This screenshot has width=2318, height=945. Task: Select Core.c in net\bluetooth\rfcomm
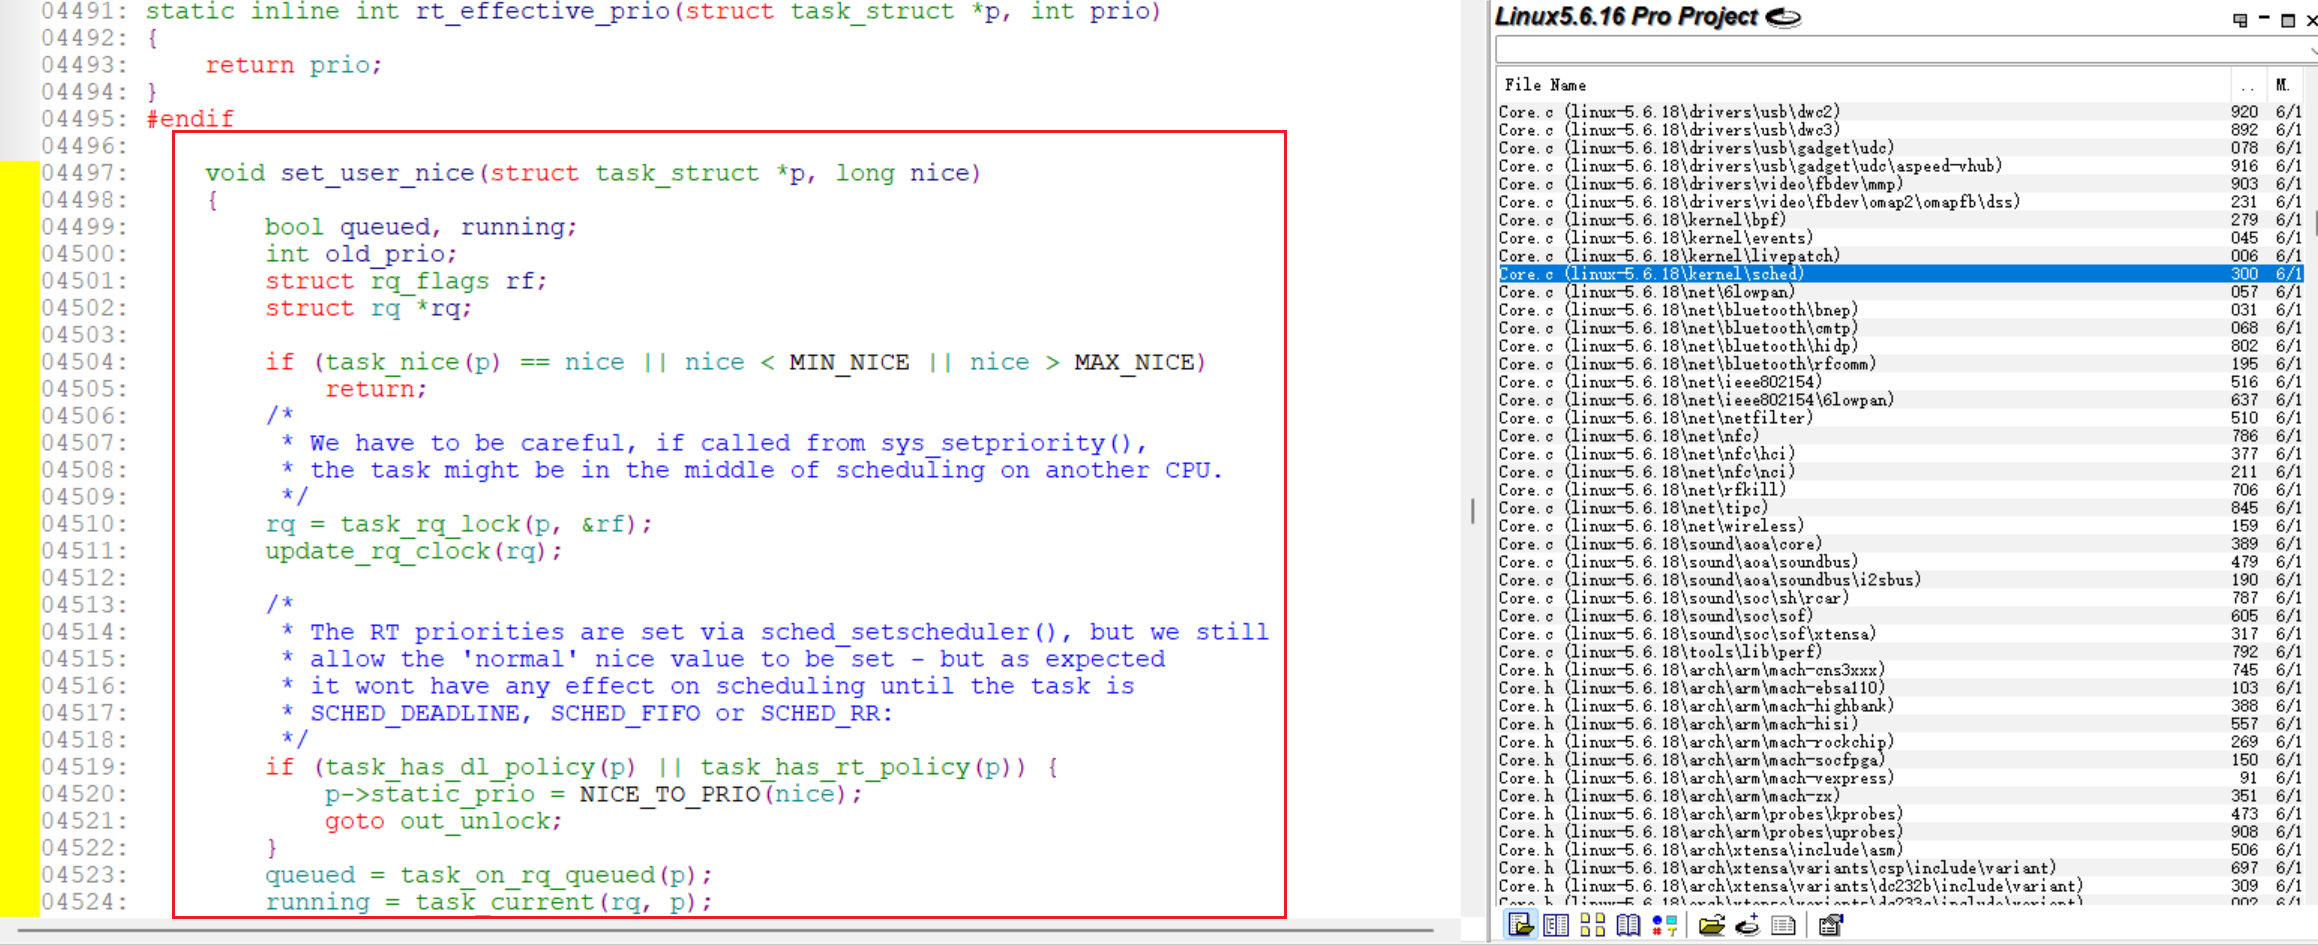1900,364
